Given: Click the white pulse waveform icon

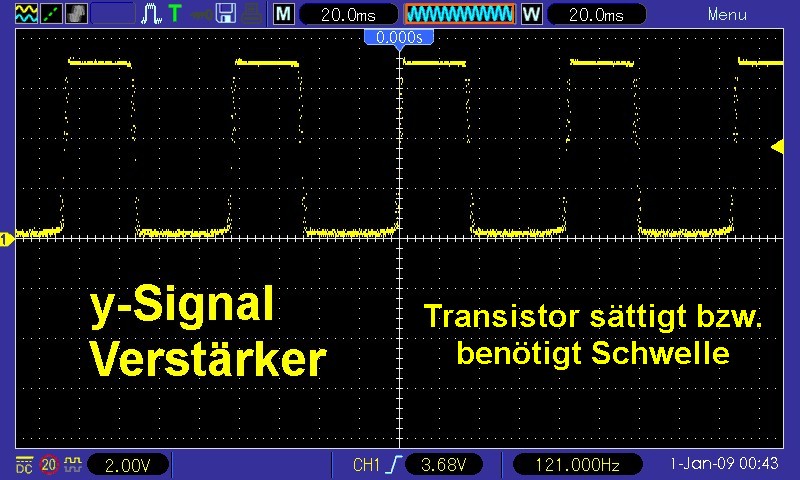Looking at the screenshot, I should [x=152, y=14].
